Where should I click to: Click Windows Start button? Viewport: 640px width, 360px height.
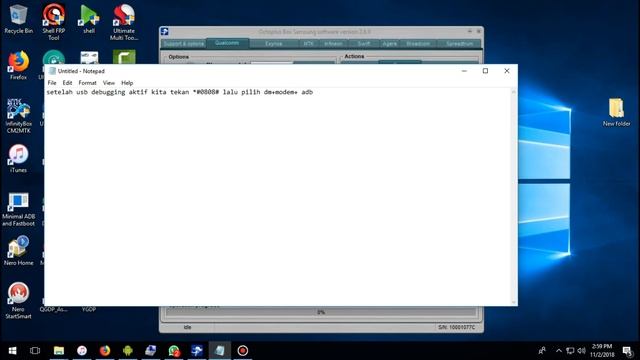tap(12, 351)
